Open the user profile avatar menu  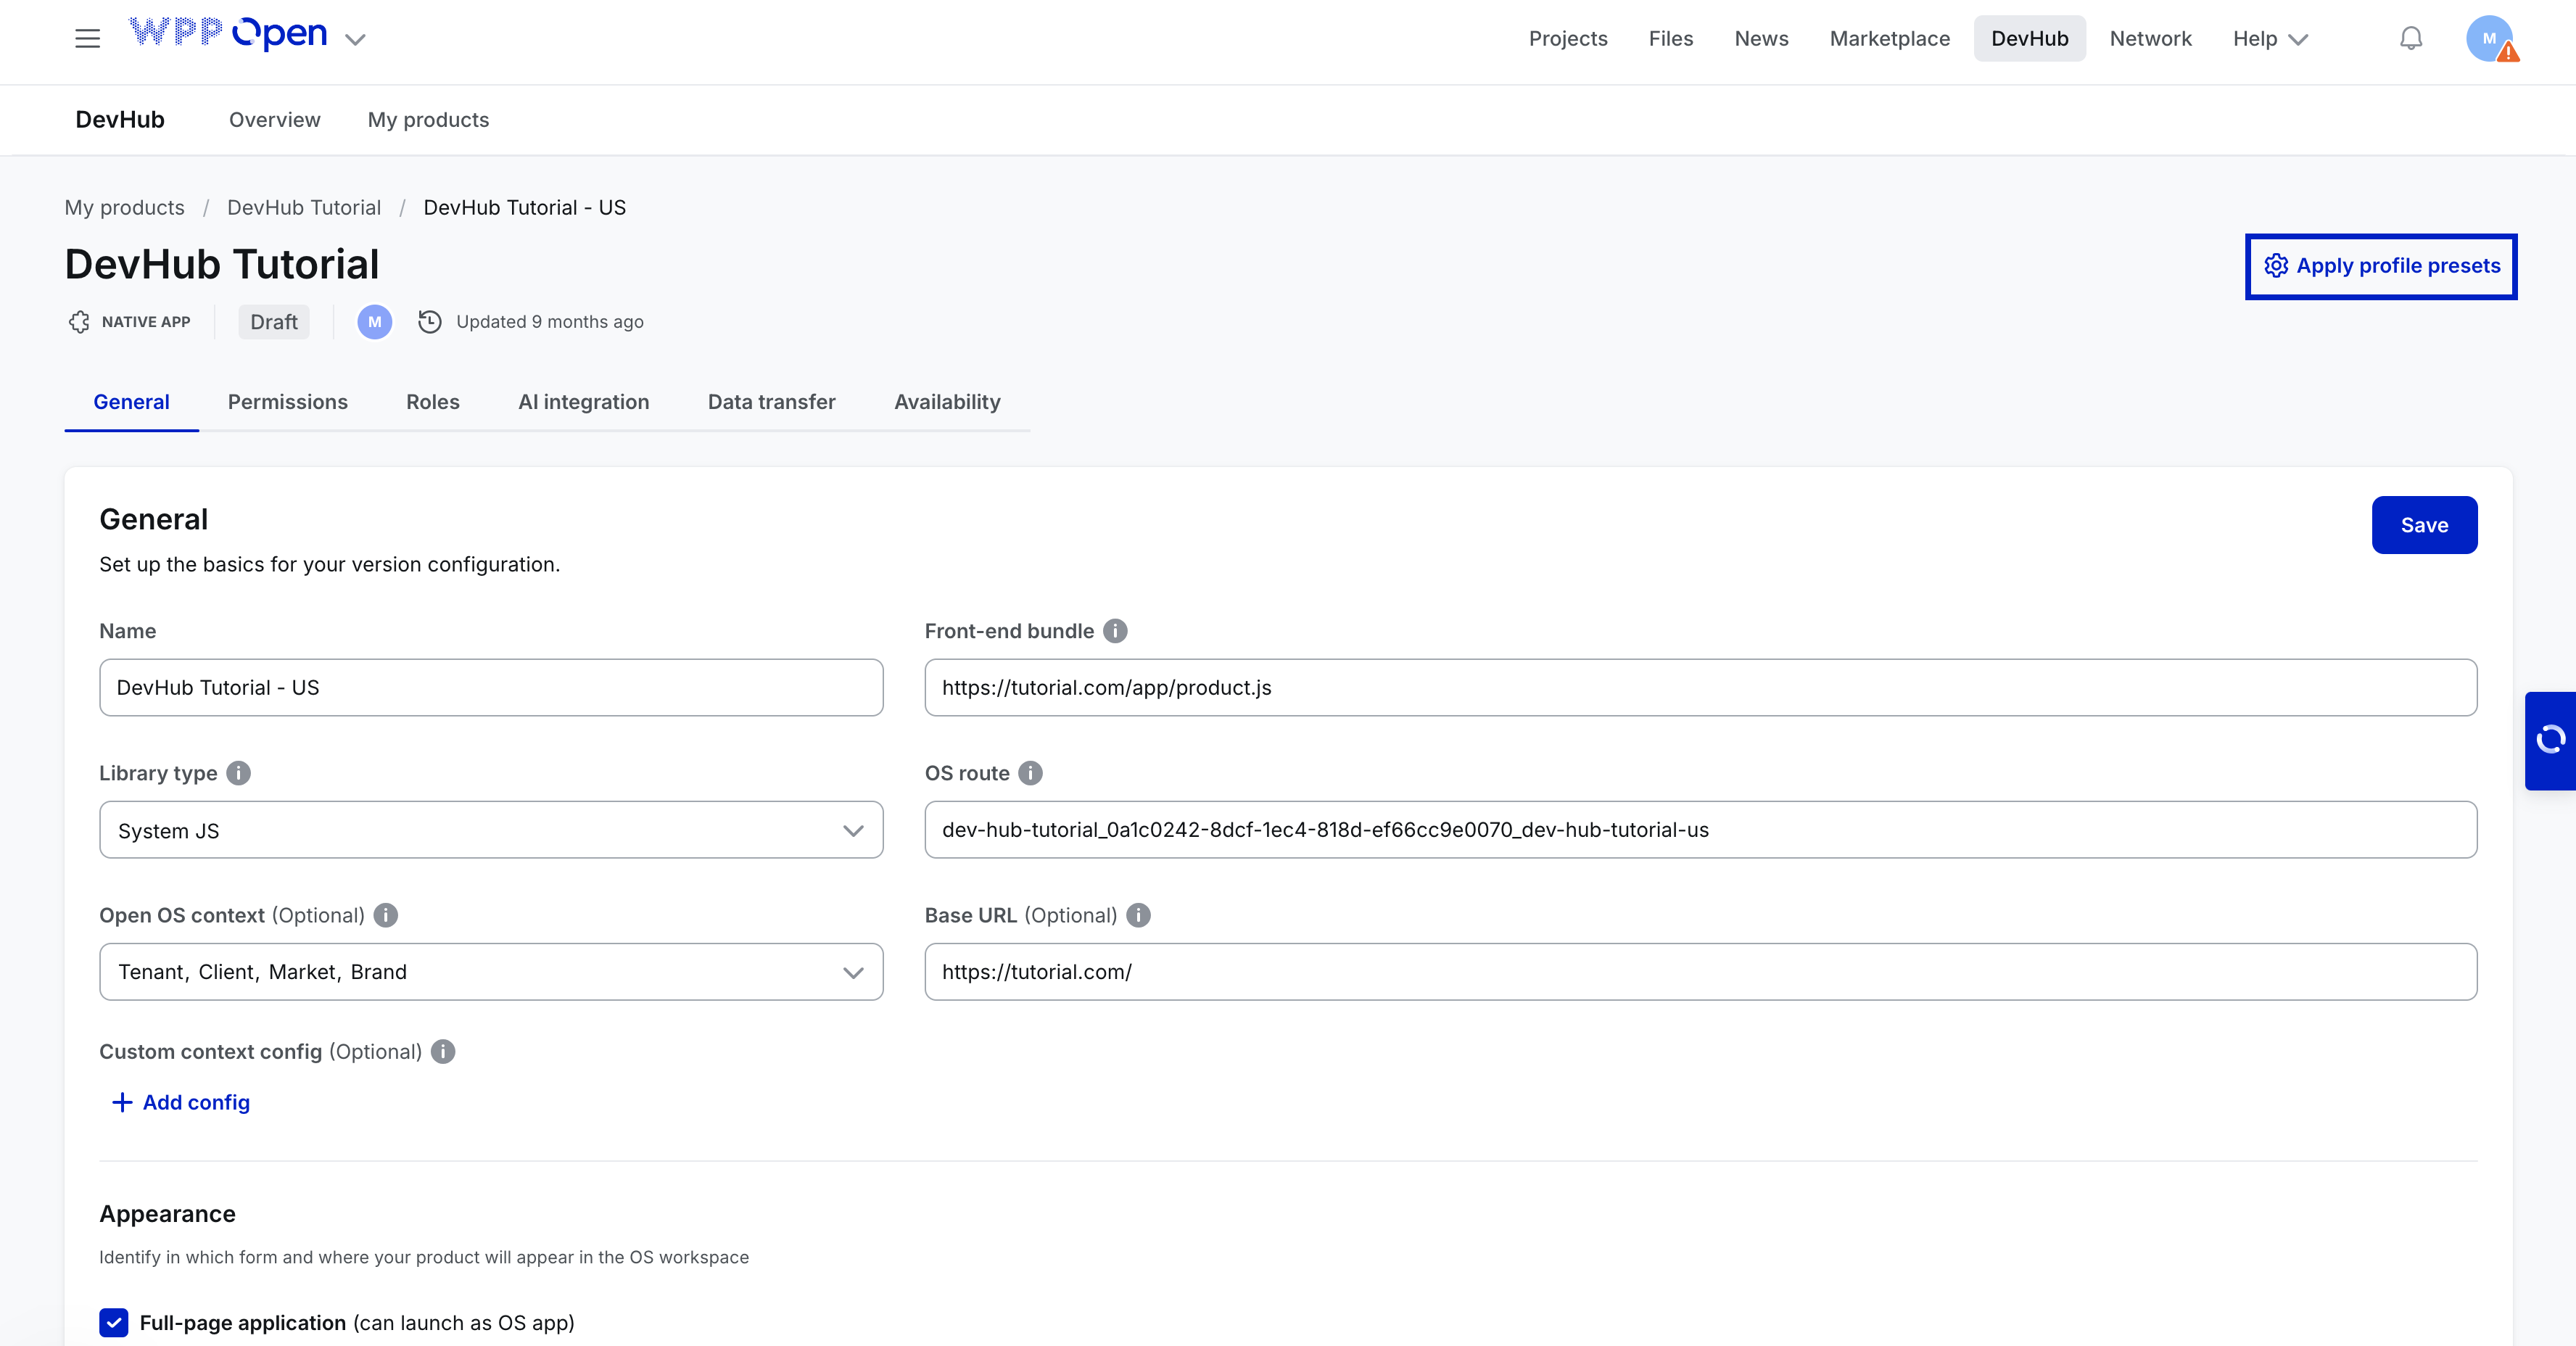[x=2489, y=39]
